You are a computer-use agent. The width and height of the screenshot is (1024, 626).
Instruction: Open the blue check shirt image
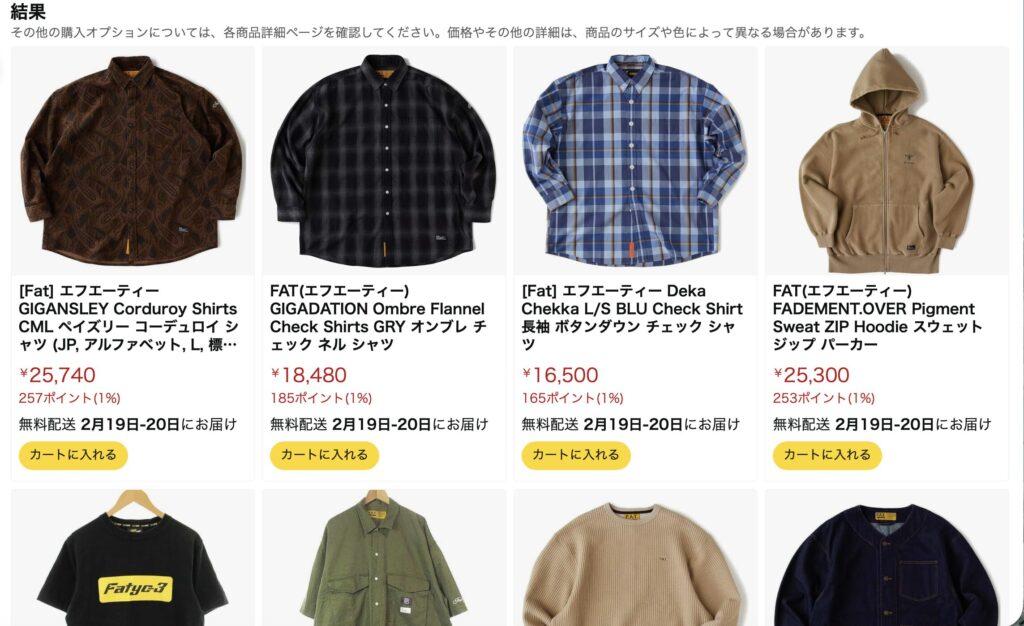tap(635, 161)
